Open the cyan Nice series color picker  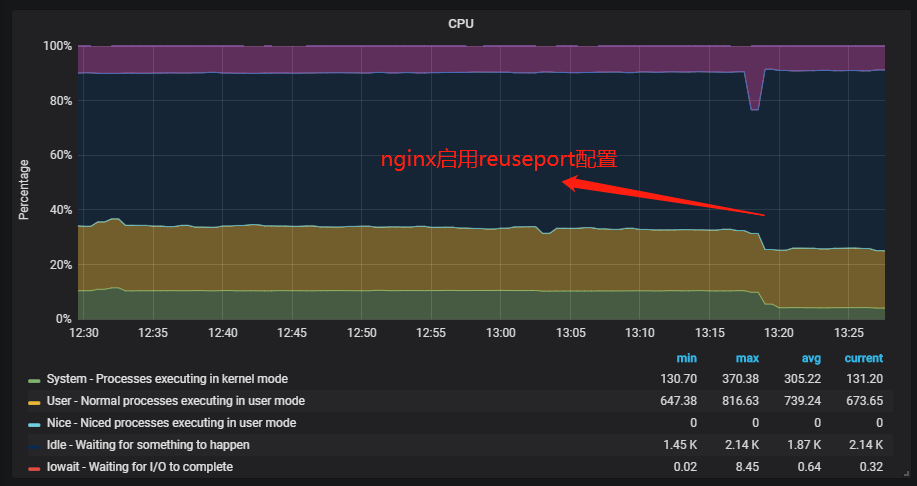(34, 424)
